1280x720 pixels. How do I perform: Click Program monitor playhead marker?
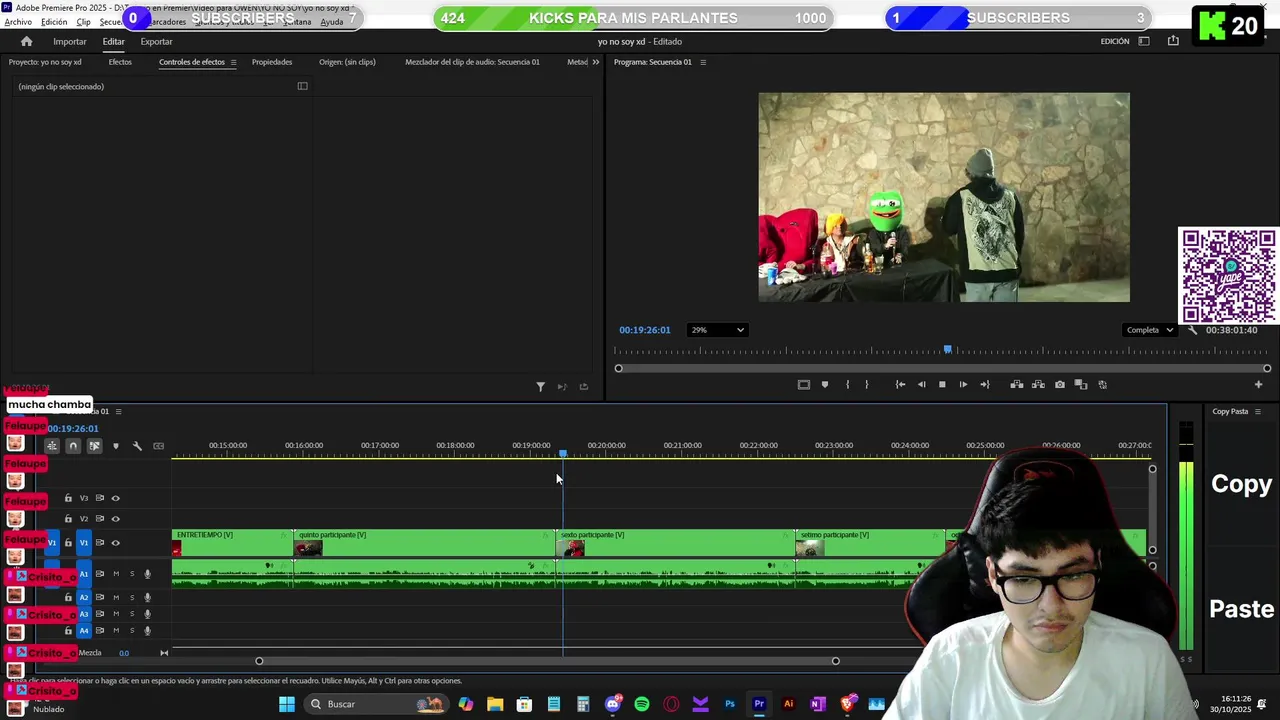(947, 350)
